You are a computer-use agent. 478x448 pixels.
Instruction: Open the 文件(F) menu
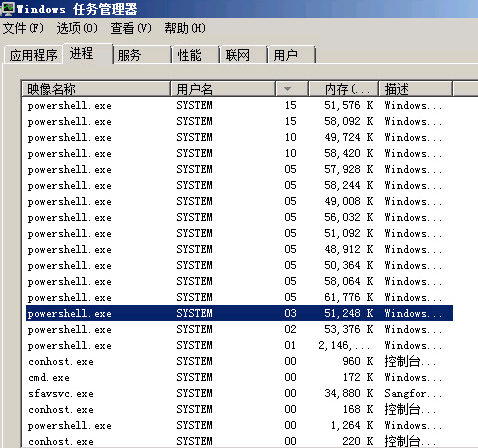[23, 28]
